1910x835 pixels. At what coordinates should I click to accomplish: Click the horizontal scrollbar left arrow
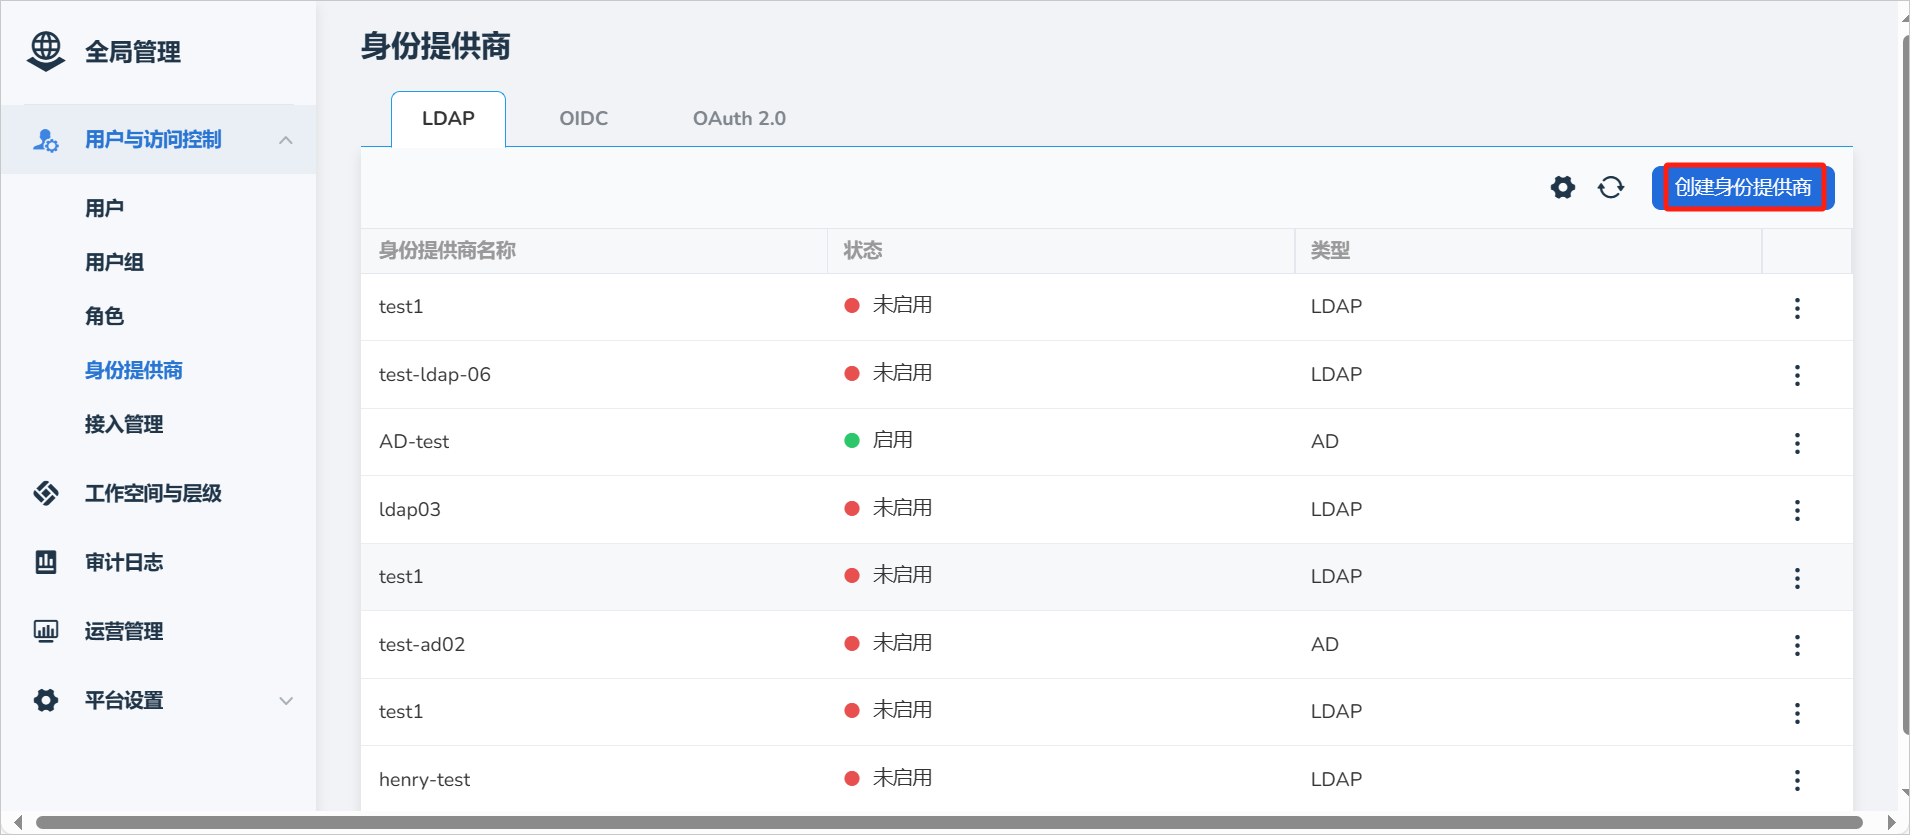pyautogui.click(x=18, y=823)
